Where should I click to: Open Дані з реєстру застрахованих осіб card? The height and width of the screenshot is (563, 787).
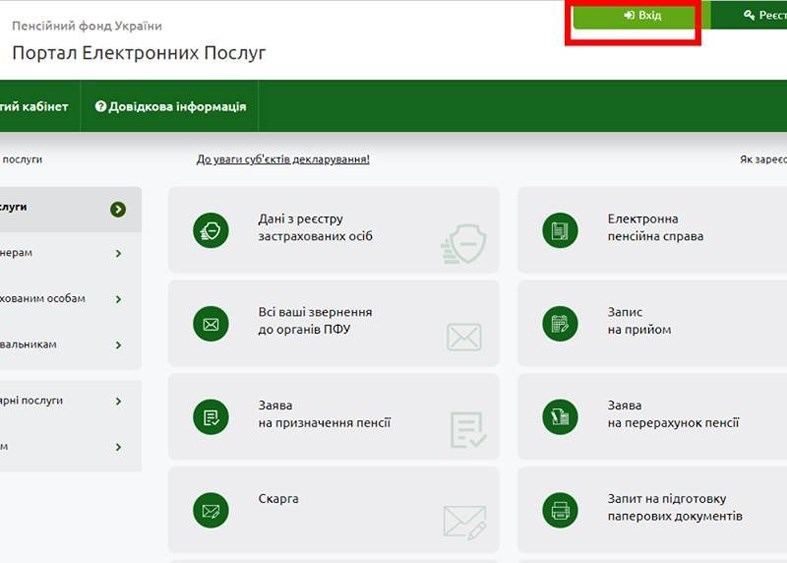(334, 230)
